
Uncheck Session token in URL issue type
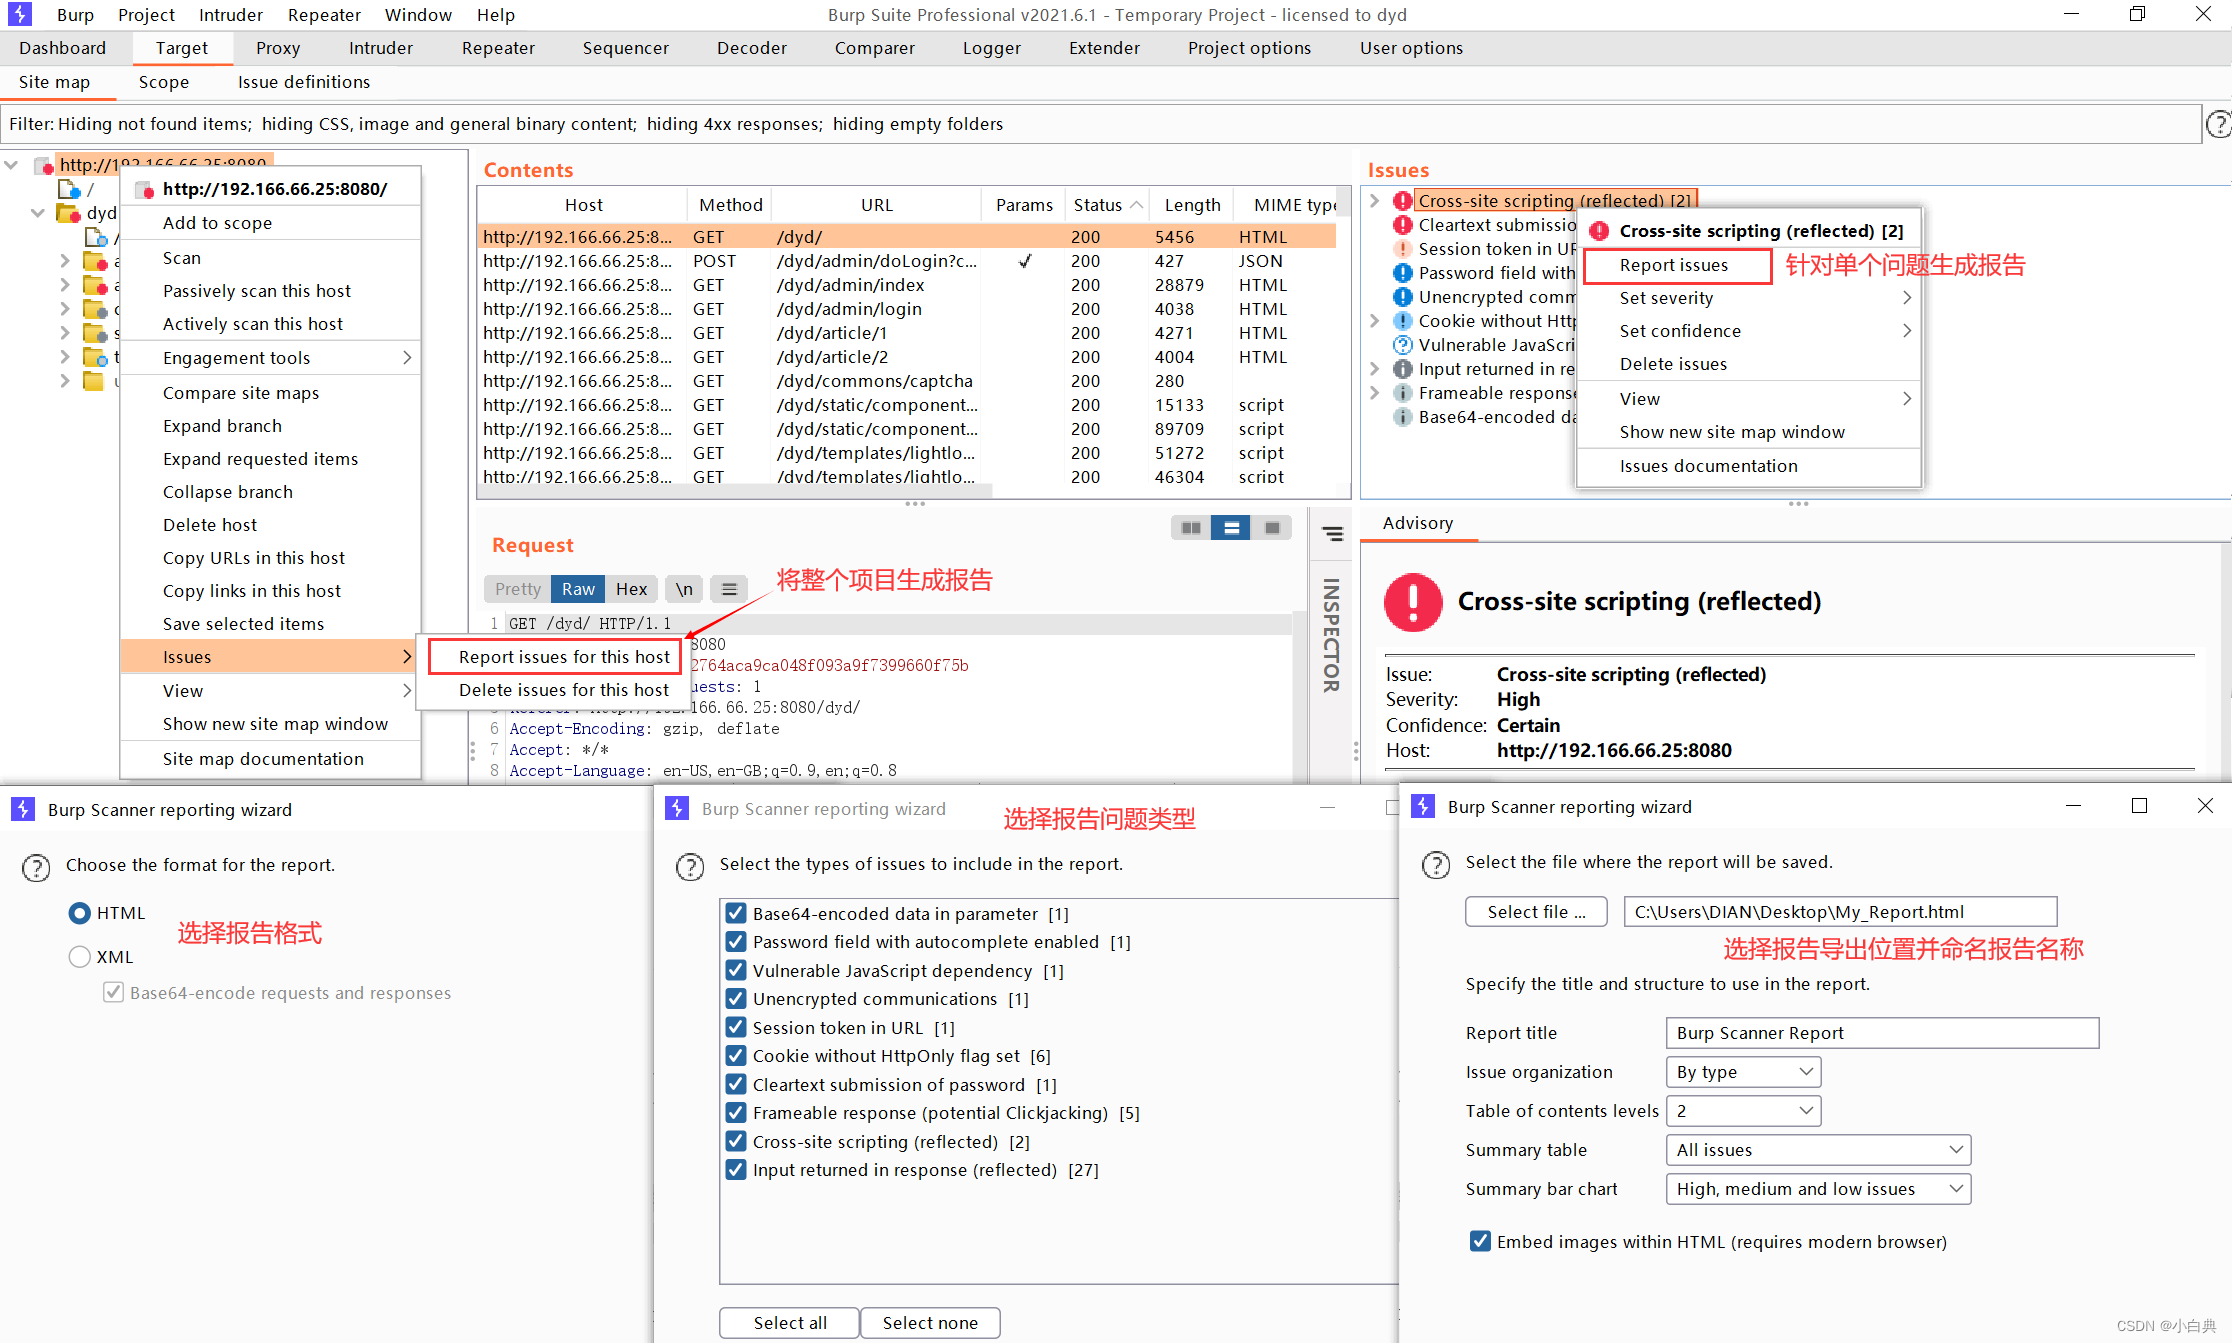point(736,1027)
